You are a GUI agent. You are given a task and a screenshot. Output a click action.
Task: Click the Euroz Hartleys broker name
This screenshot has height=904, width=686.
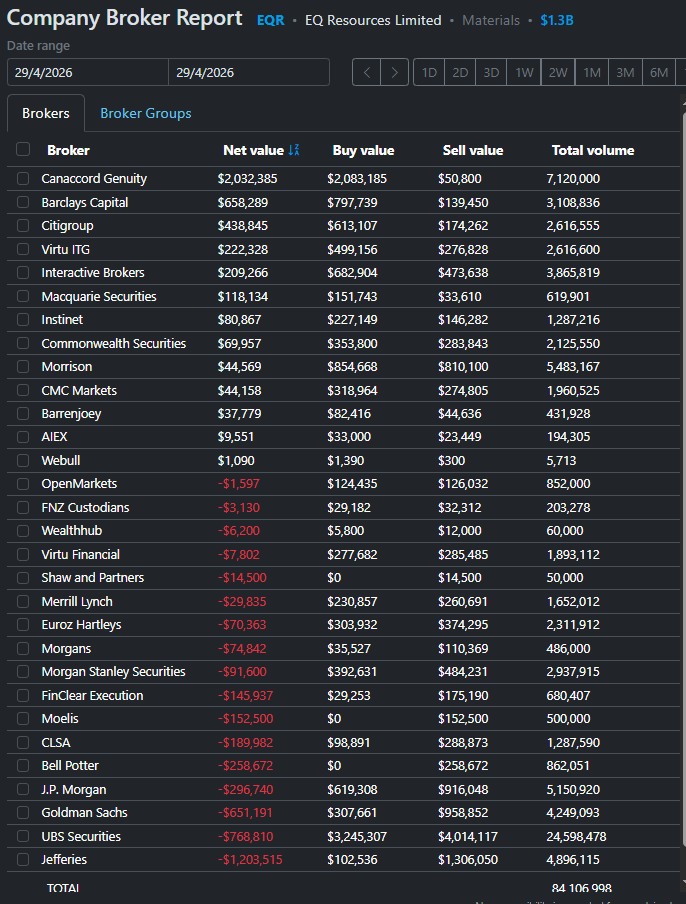point(81,625)
